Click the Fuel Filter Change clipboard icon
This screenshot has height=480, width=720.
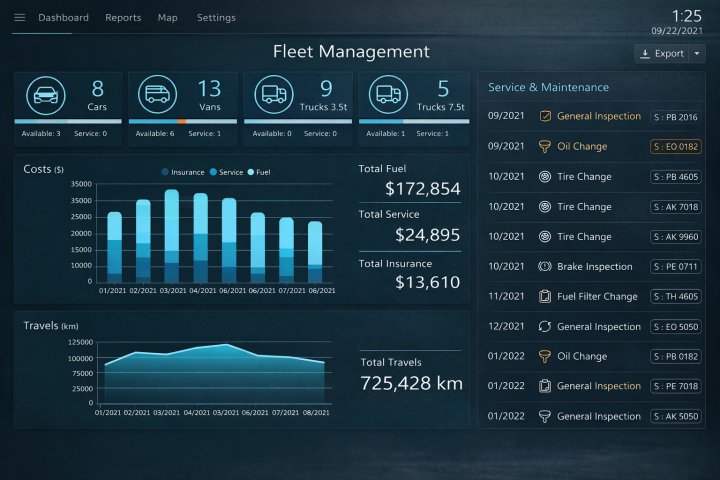coord(545,297)
